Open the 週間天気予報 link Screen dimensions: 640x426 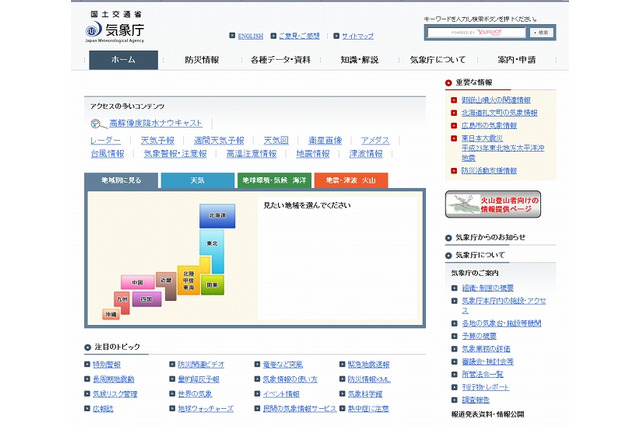[x=219, y=141]
